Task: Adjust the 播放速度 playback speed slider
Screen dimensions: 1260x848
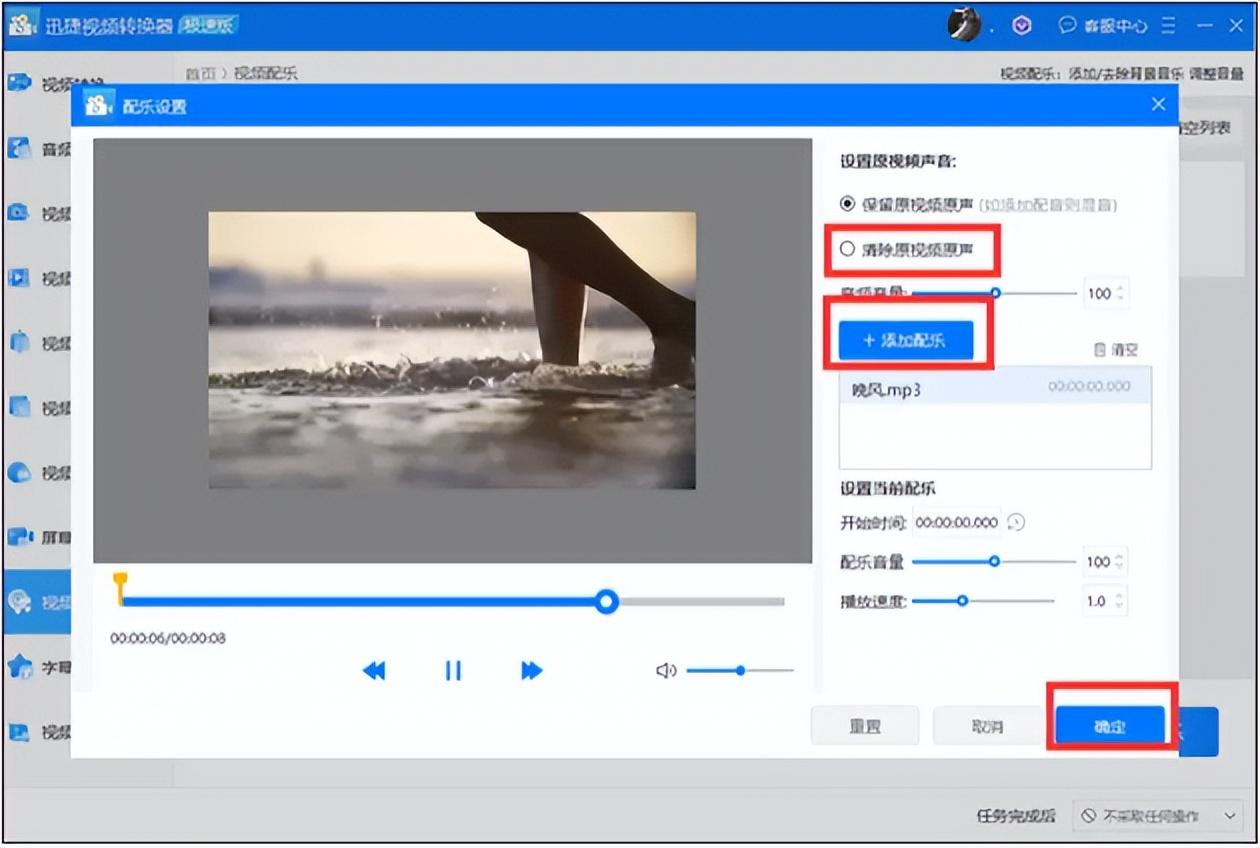Action: click(x=962, y=601)
